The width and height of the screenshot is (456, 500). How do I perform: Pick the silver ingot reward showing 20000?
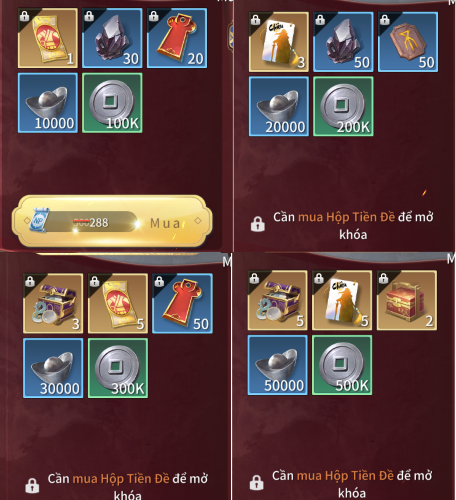point(279,107)
